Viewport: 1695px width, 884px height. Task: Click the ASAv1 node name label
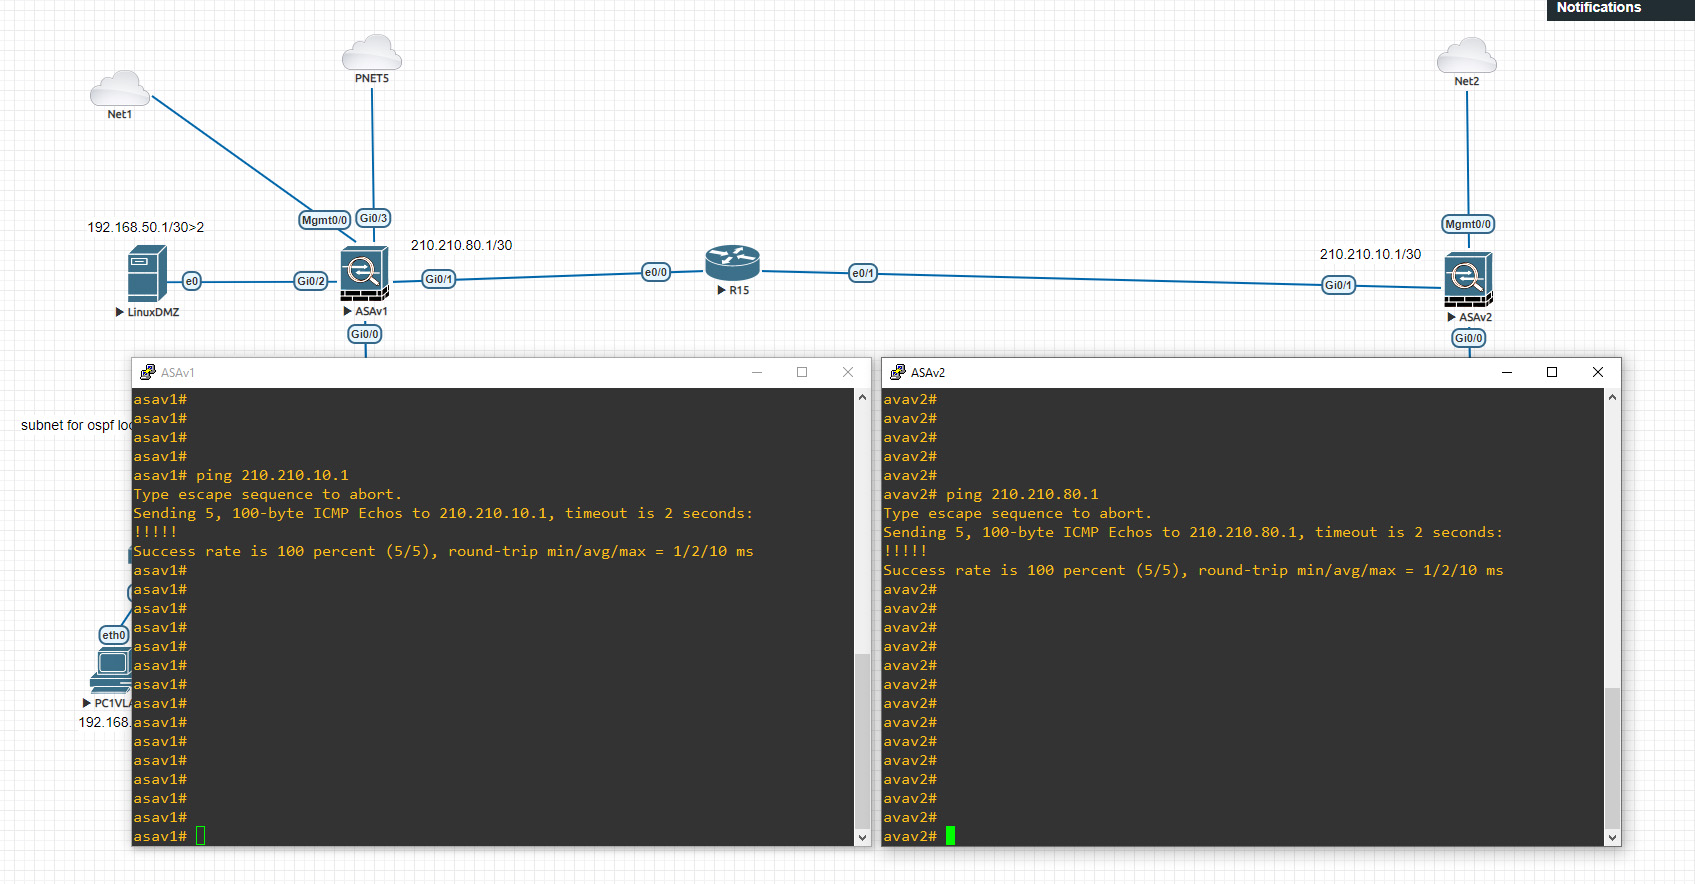[371, 311]
